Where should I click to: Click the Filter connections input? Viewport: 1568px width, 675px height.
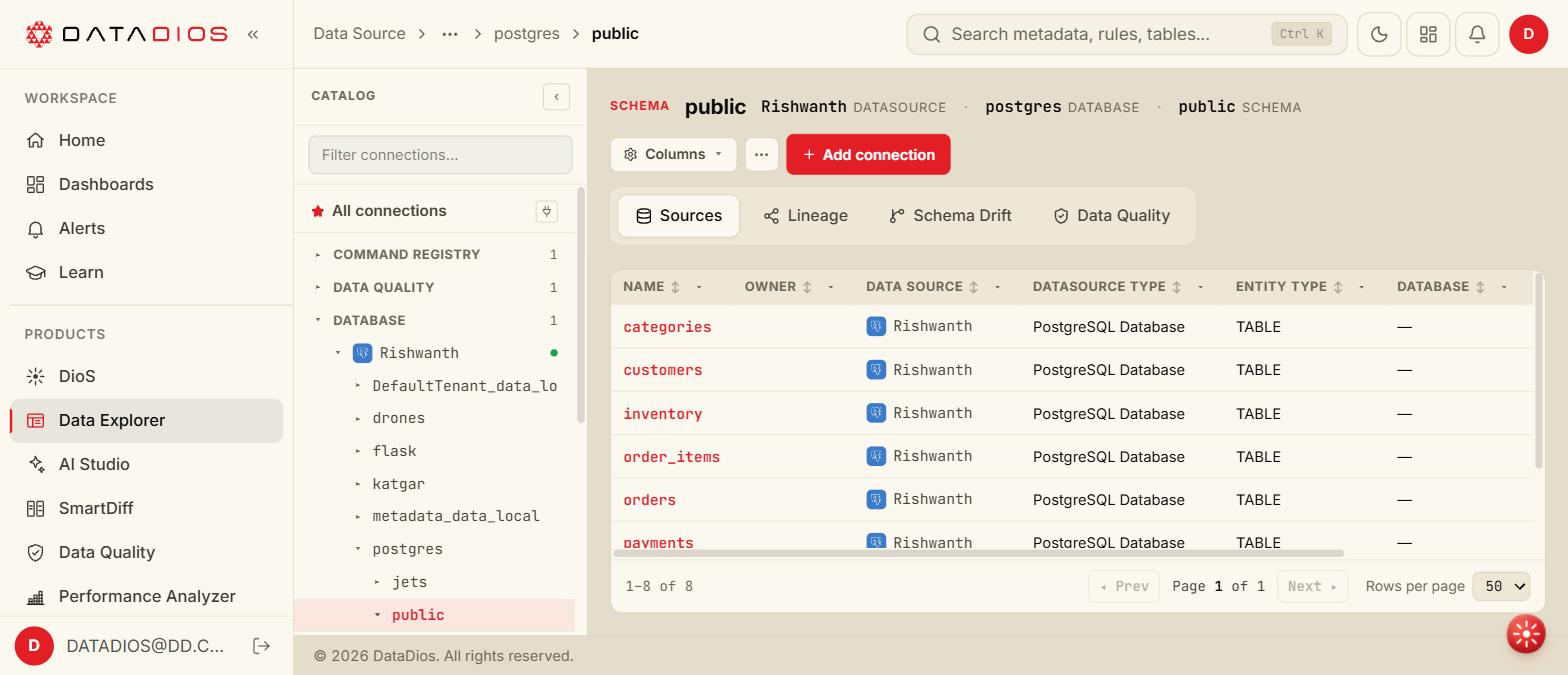pyautogui.click(x=440, y=155)
